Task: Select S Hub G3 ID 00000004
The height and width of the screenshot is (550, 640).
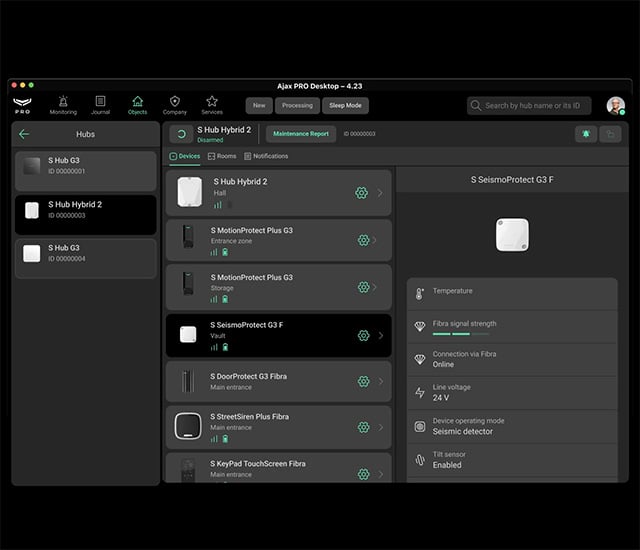Action: tap(86, 258)
